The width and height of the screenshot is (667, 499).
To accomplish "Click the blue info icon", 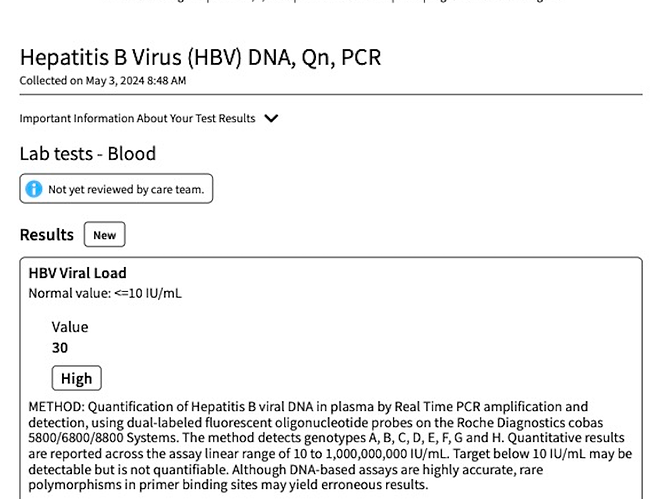I will pos(34,189).
